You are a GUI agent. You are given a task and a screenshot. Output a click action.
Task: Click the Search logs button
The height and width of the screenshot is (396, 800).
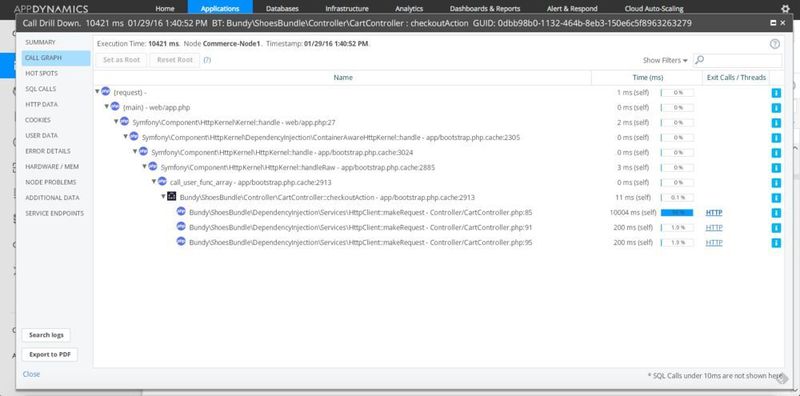[46, 335]
